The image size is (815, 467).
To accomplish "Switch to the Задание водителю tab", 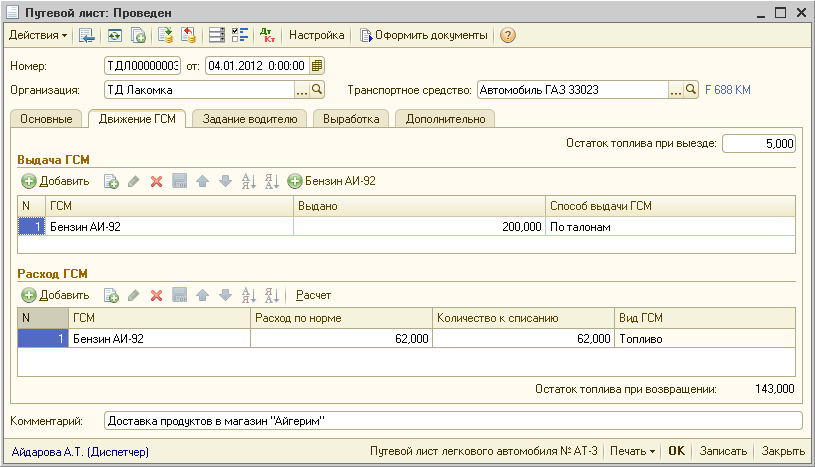I will point(249,119).
